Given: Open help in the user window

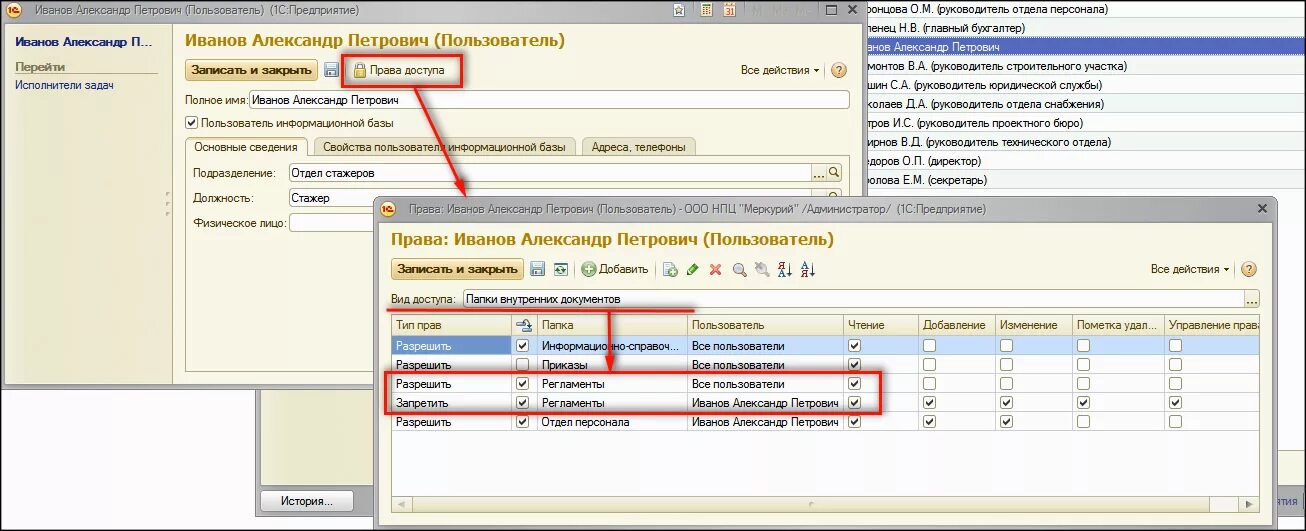Looking at the screenshot, I should (839, 71).
